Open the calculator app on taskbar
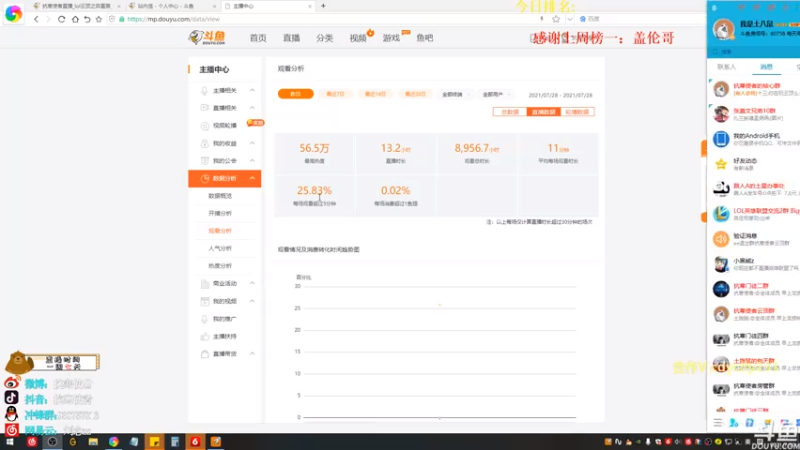 tap(174, 442)
